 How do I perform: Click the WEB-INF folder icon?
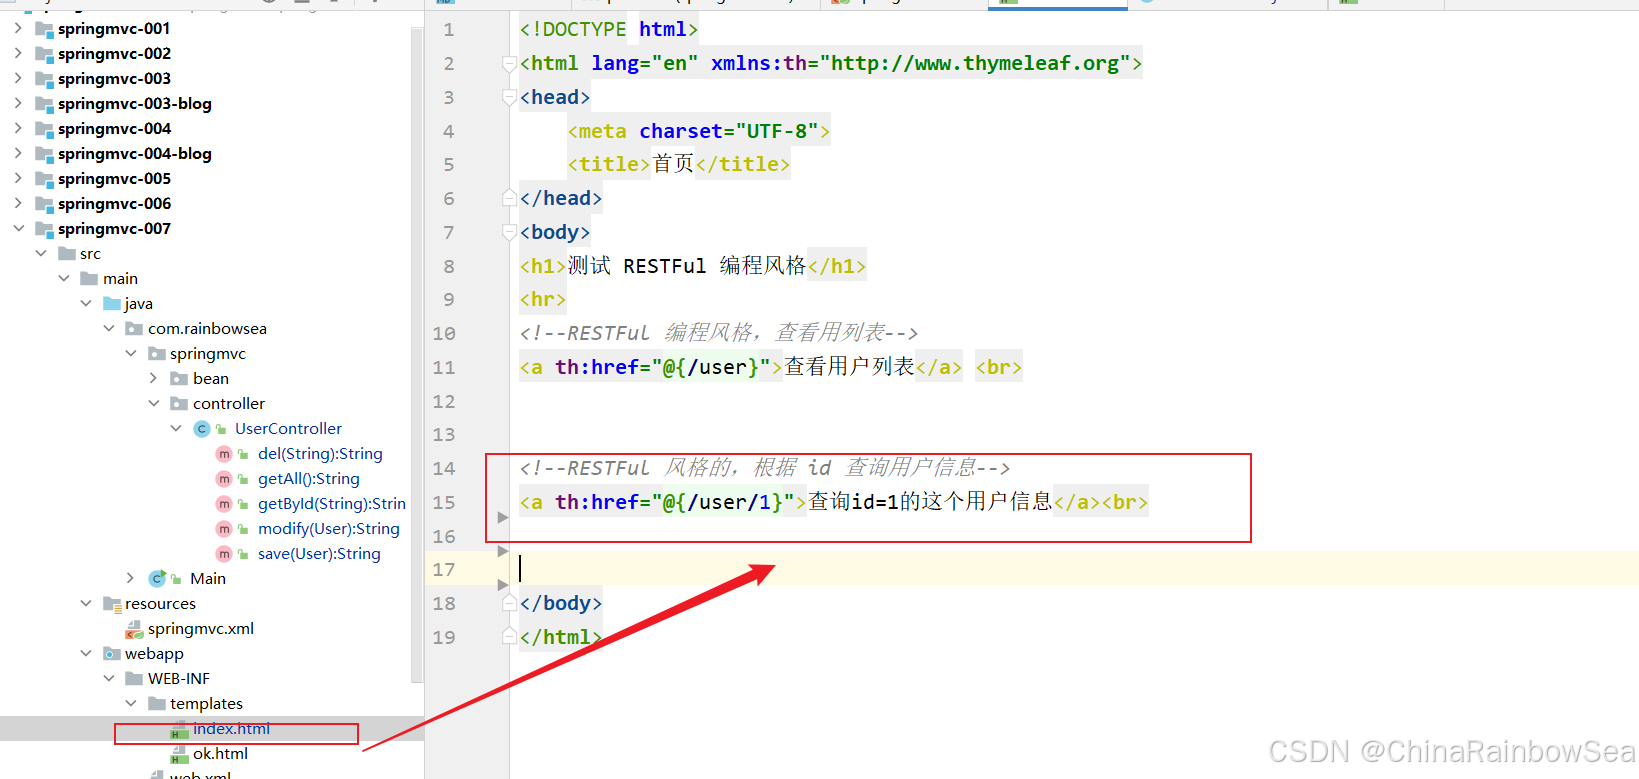tap(134, 678)
